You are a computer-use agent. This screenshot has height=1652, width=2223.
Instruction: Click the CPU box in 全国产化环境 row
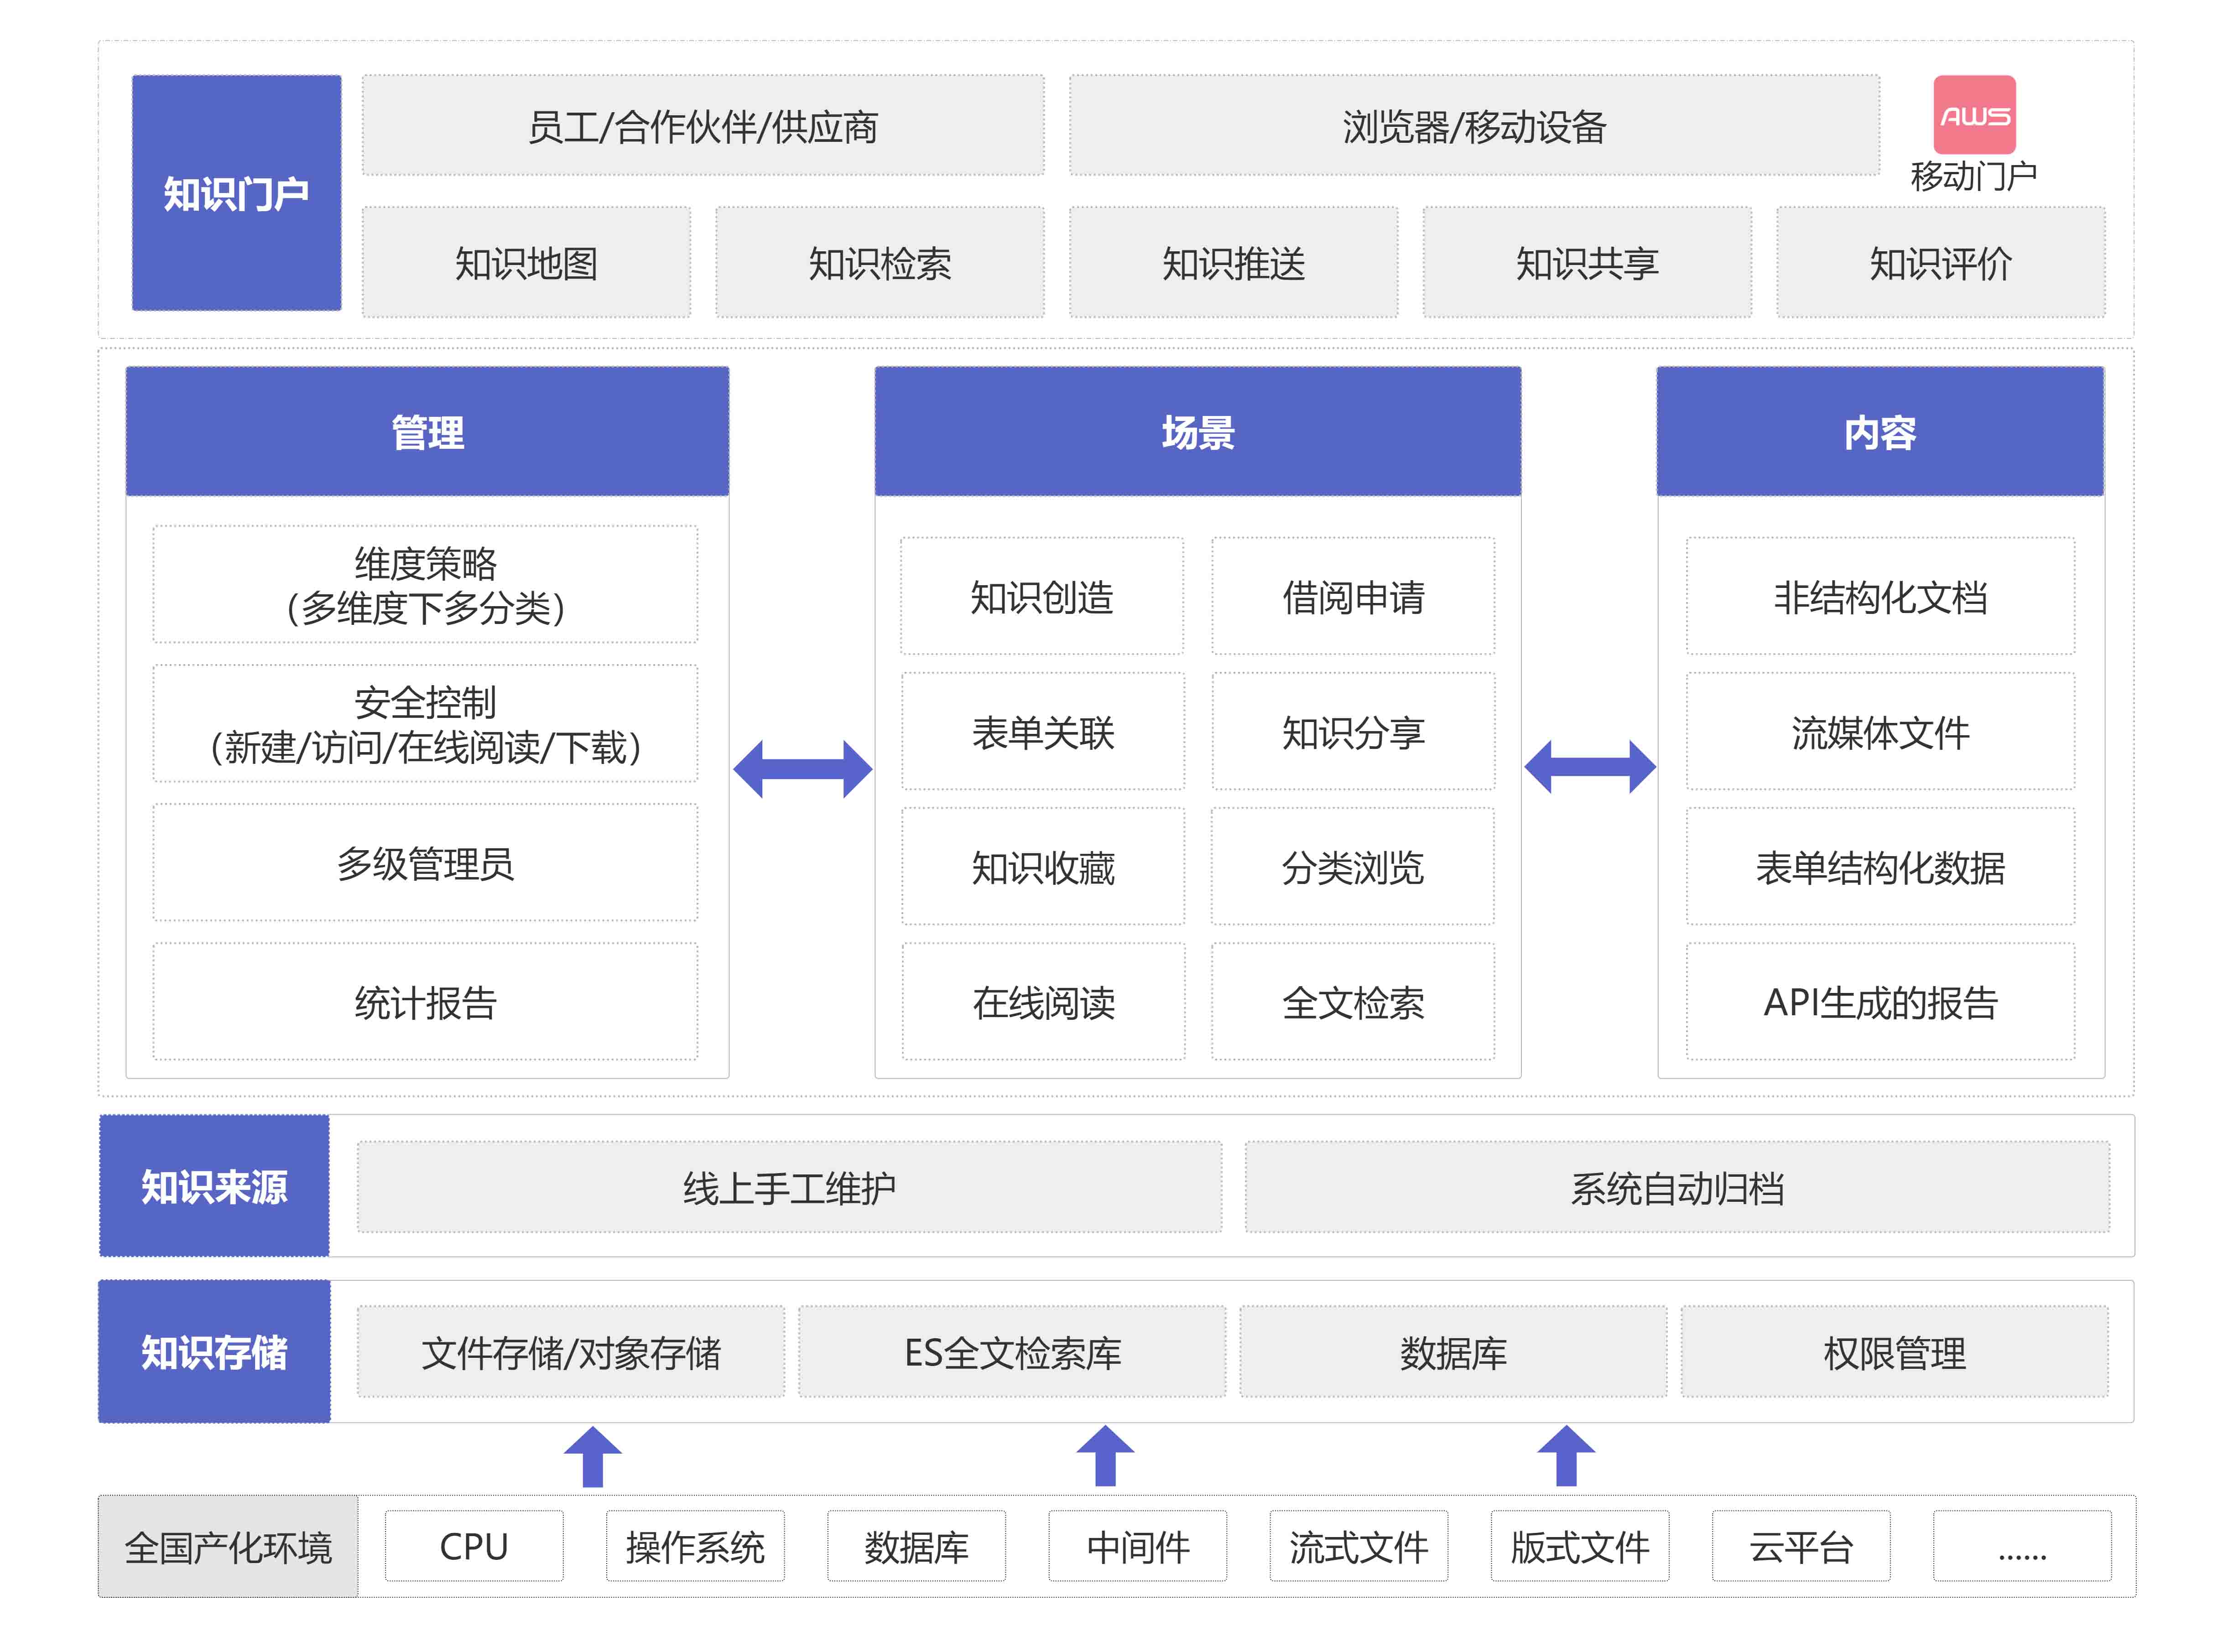pyautogui.click(x=473, y=1546)
